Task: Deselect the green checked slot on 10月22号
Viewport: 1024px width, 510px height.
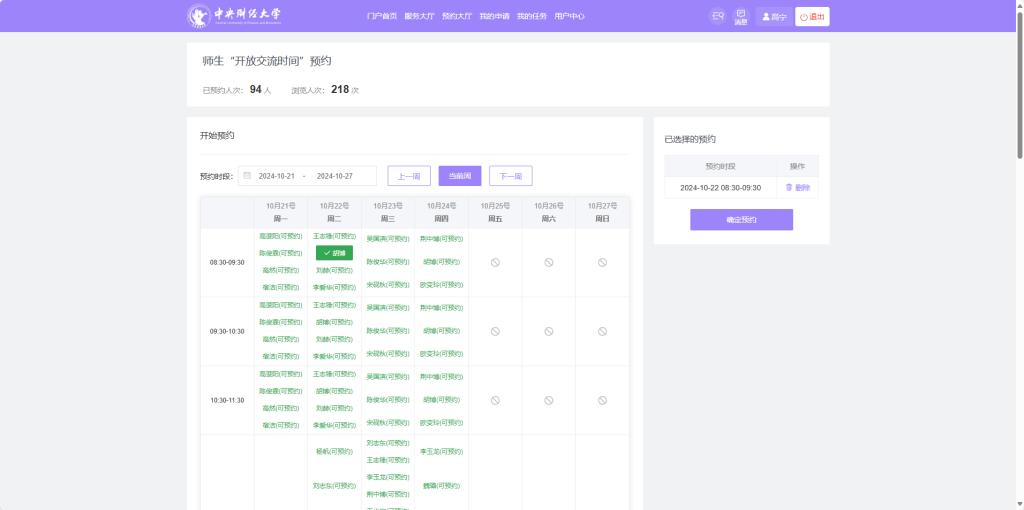Action: coord(334,253)
